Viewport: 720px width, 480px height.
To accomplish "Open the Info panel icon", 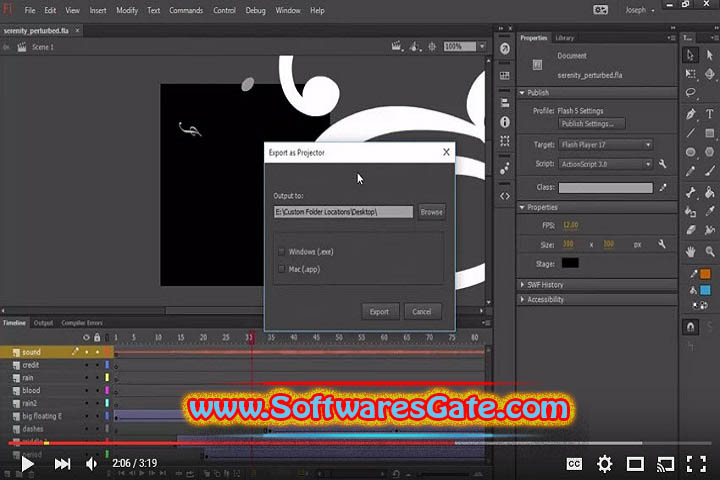I will click(505, 122).
